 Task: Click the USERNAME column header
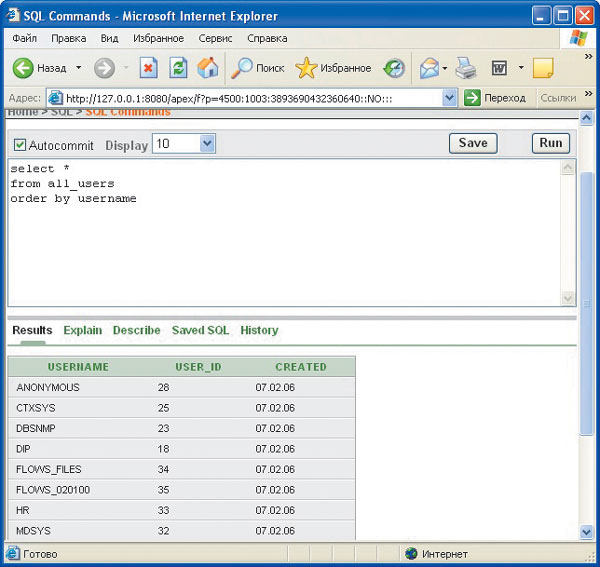point(78,367)
